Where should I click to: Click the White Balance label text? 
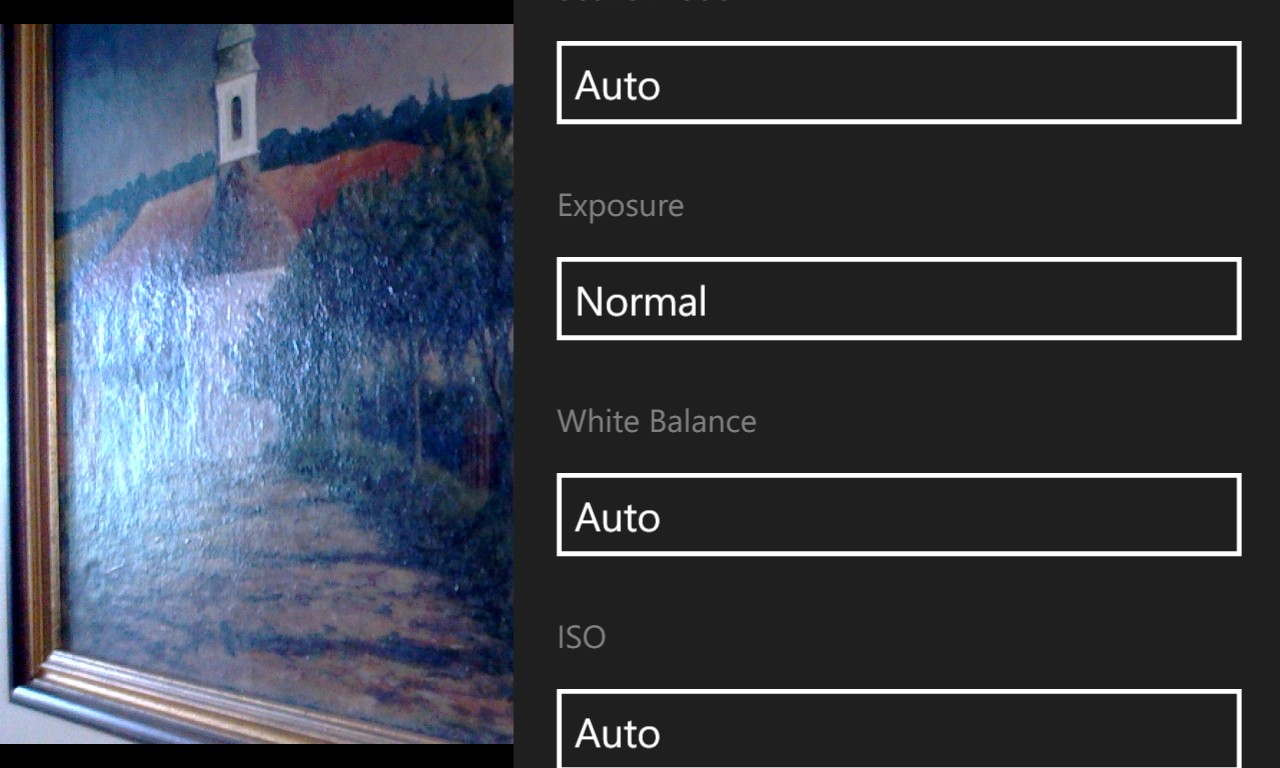point(656,421)
